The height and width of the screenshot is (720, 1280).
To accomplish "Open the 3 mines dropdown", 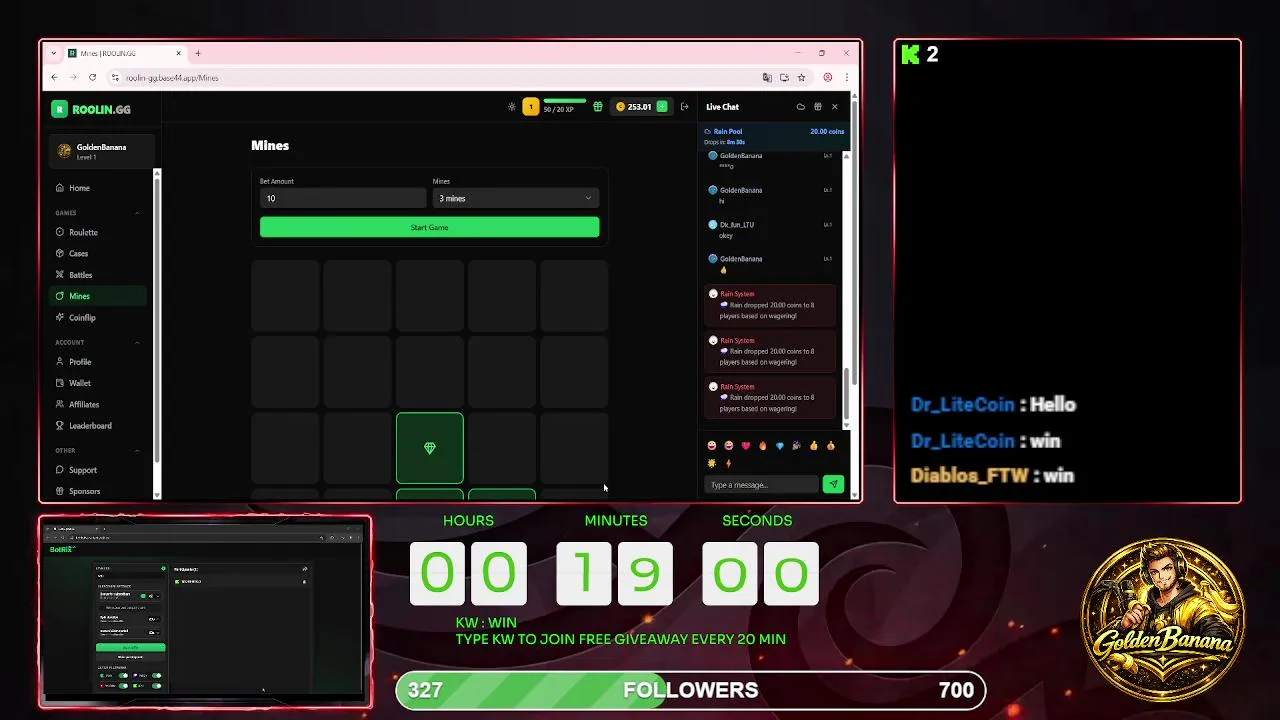I will [x=515, y=198].
